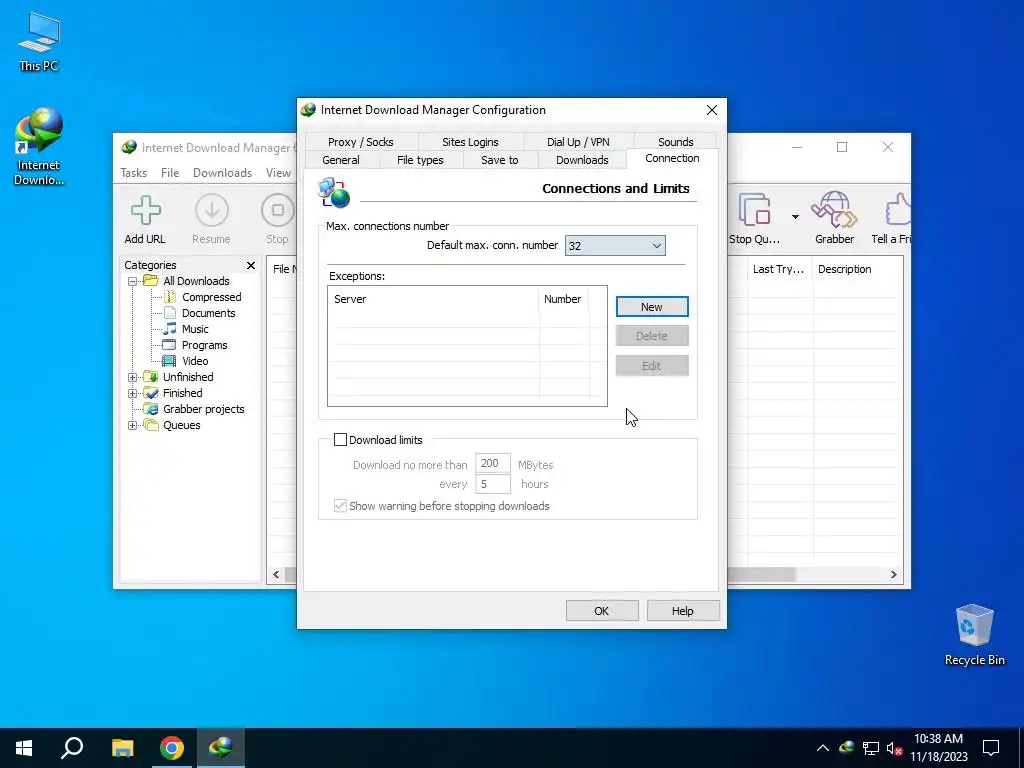1024x768 pixels.
Task: Open the Grabber tool icon
Action: [834, 219]
